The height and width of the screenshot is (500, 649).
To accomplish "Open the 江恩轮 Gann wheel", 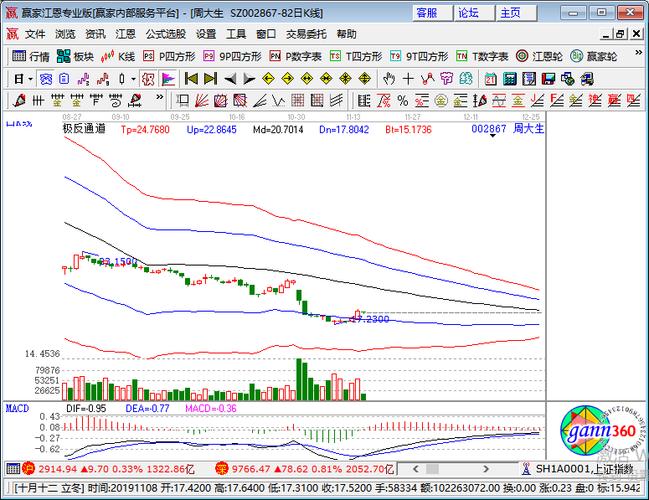I will [x=539, y=56].
